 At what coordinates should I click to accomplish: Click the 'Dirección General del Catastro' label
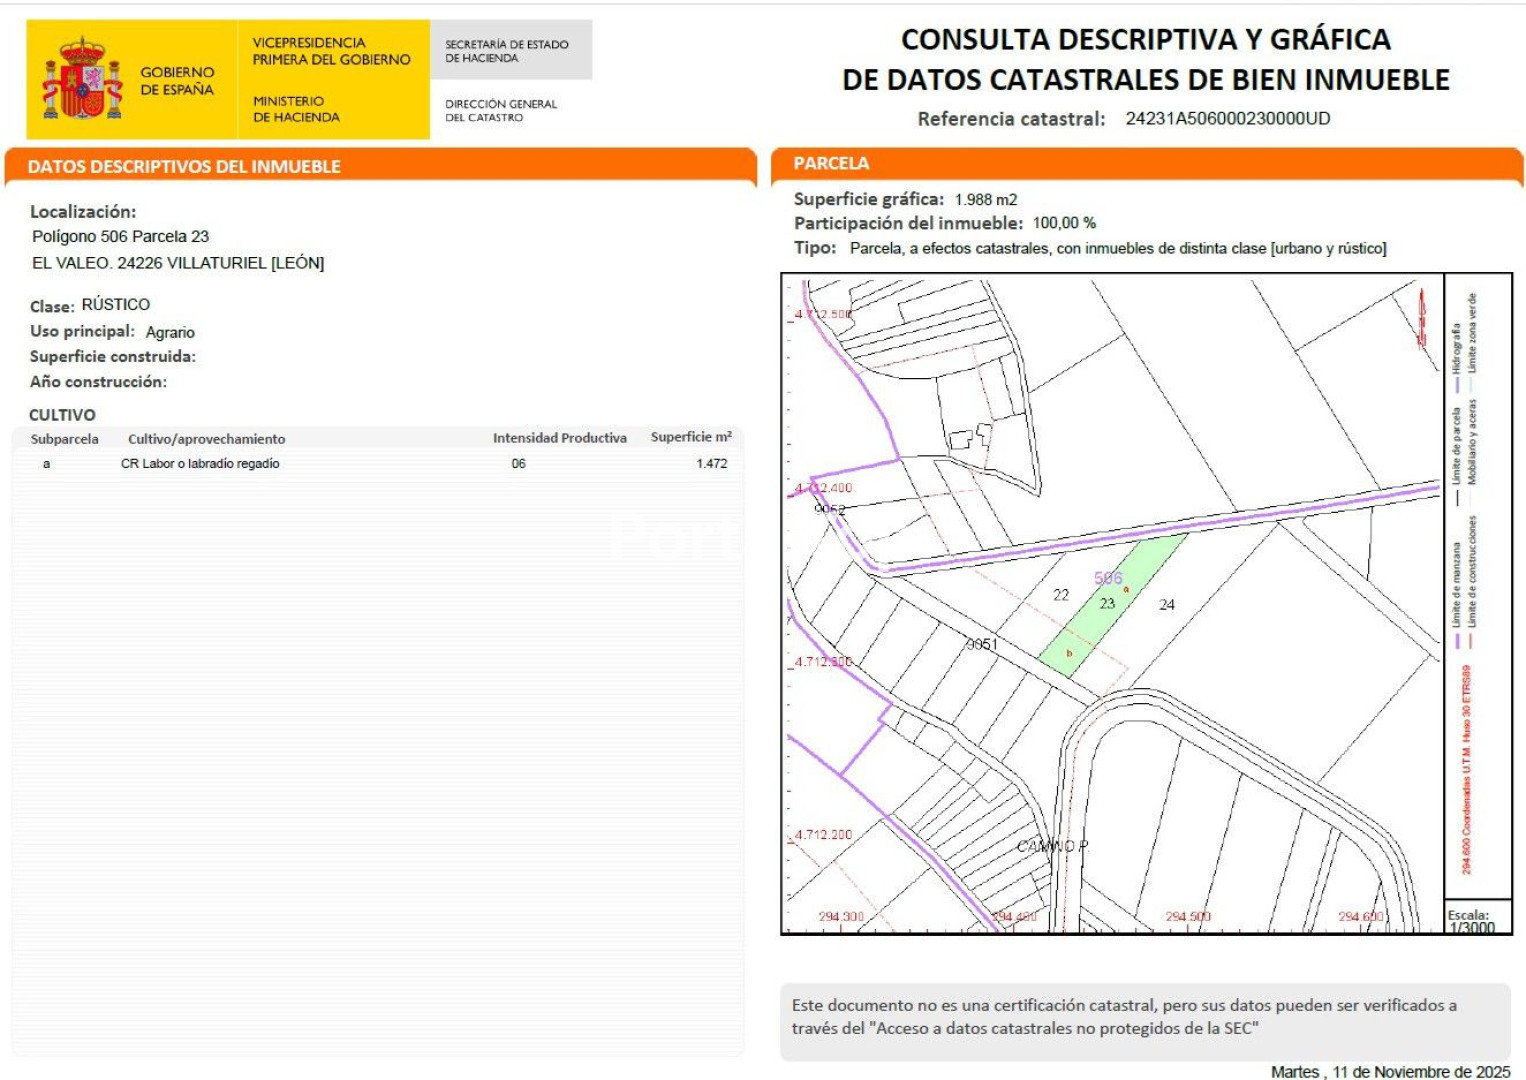click(x=500, y=110)
